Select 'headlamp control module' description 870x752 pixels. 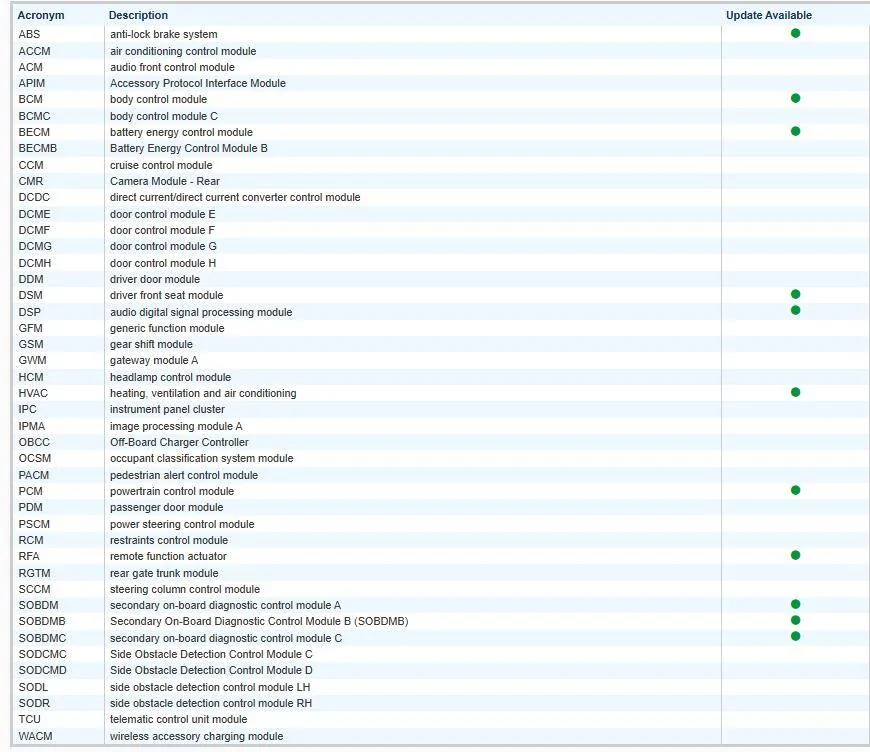point(170,377)
